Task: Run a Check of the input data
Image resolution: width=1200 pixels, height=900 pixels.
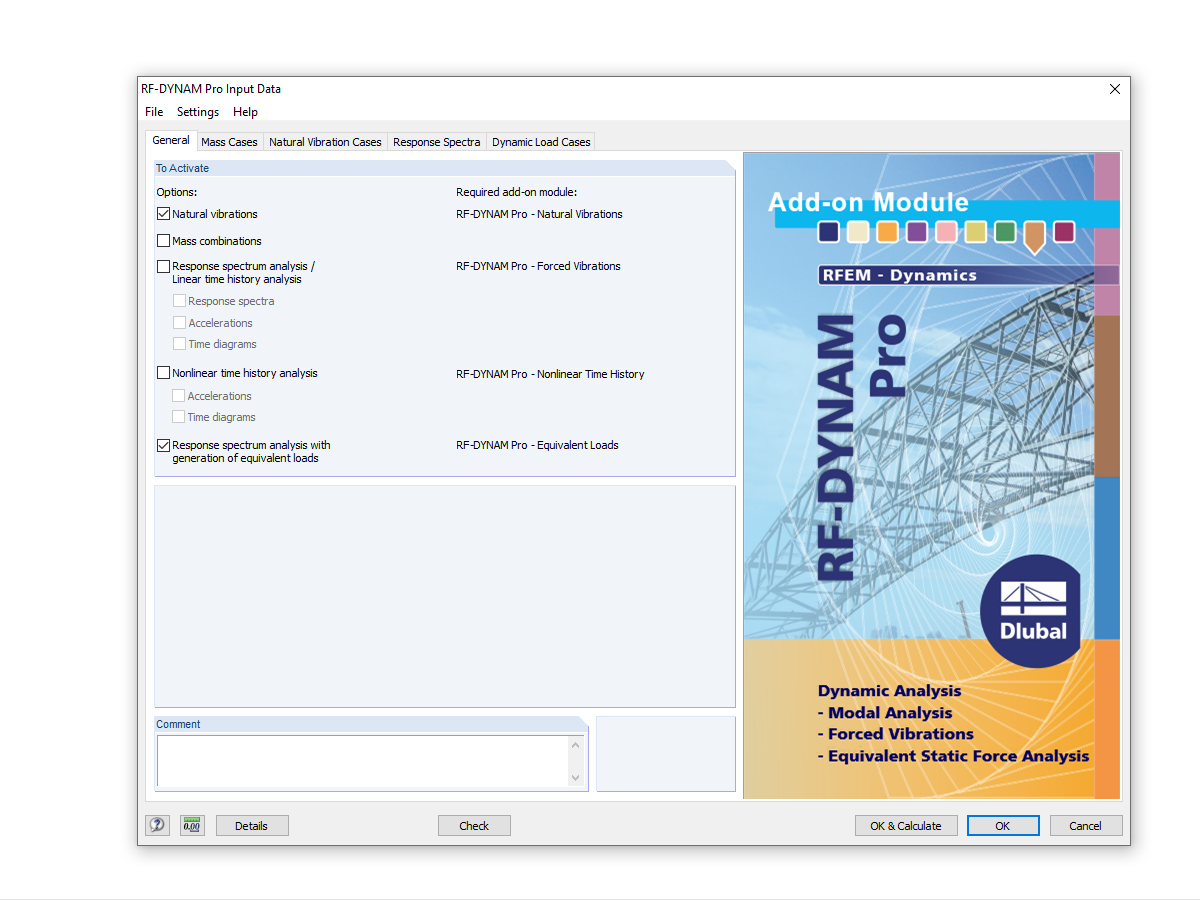Action: [x=474, y=825]
